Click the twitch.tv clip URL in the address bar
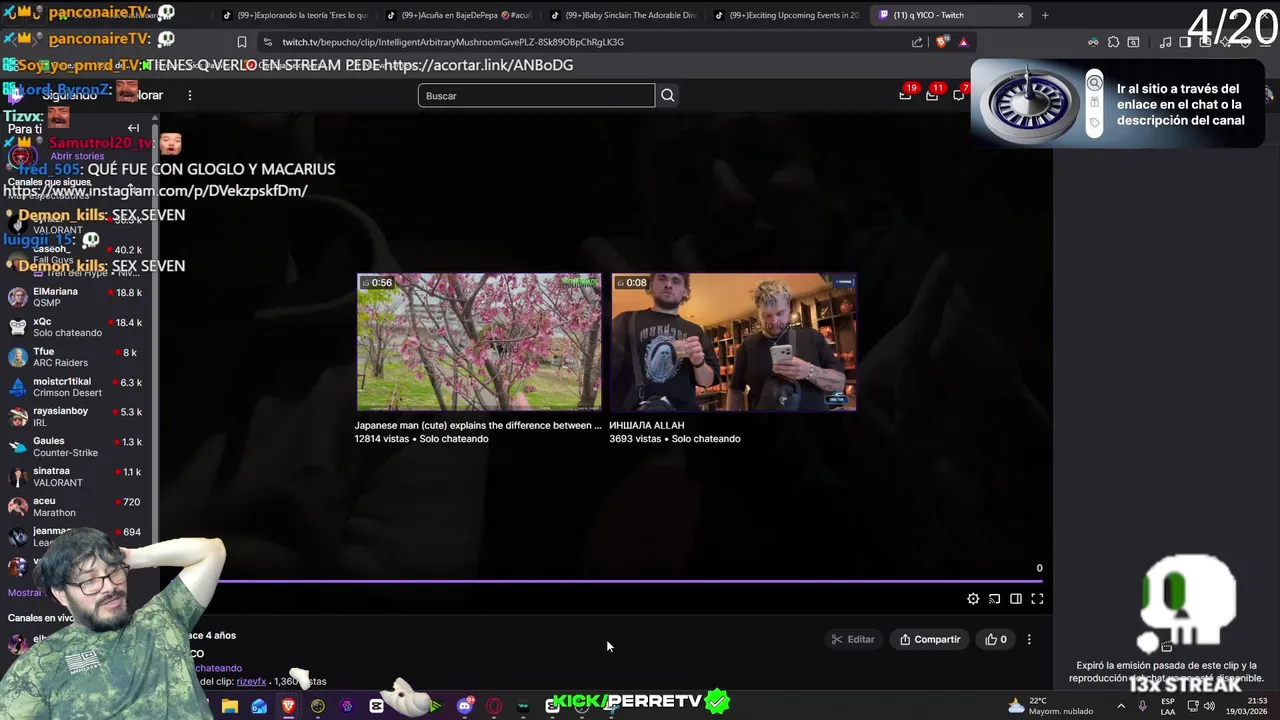The height and width of the screenshot is (720, 1280). tap(453, 42)
